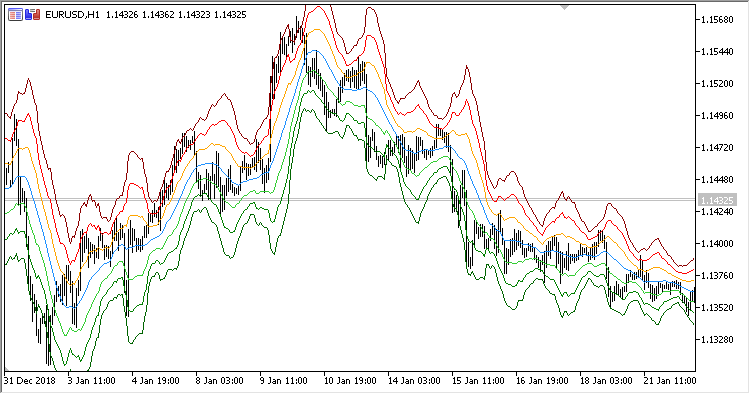This screenshot has width=750, height=394.
Task: Click the 15 Jan 11:00 time label
Action: 478,381
